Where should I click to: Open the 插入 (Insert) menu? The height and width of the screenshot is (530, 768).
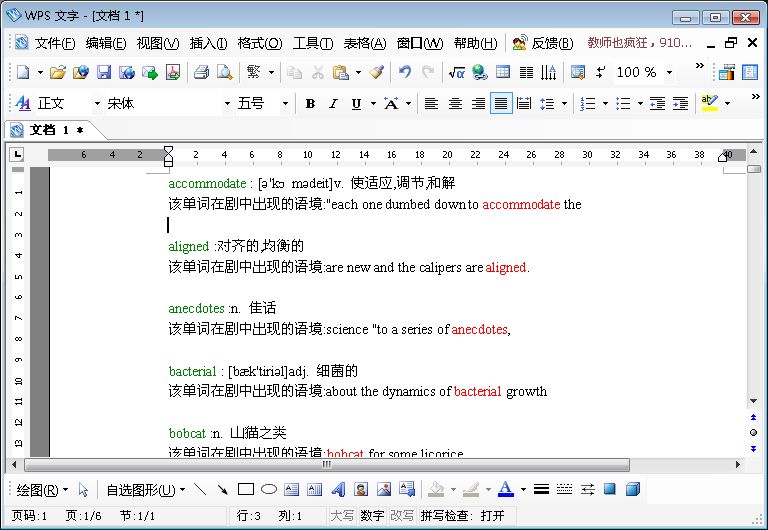click(208, 43)
